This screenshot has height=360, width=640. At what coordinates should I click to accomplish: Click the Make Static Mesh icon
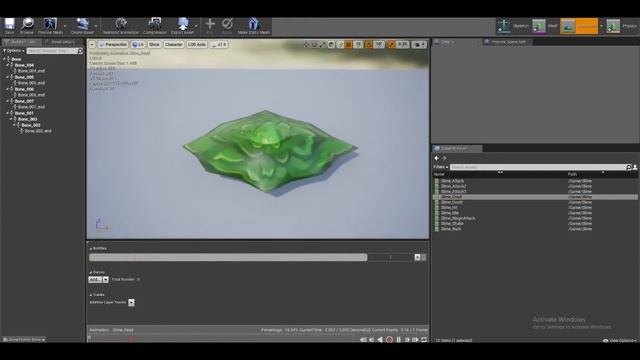(x=253, y=26)
